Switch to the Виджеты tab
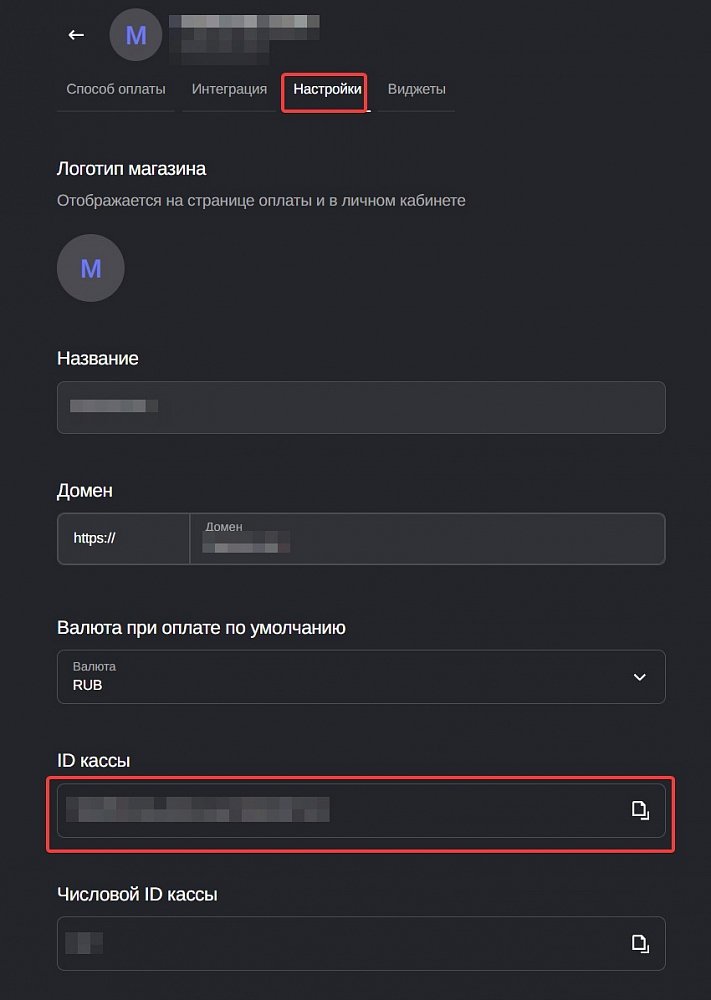This screenshot has width=711, height=1000. [x=416, y=89]
